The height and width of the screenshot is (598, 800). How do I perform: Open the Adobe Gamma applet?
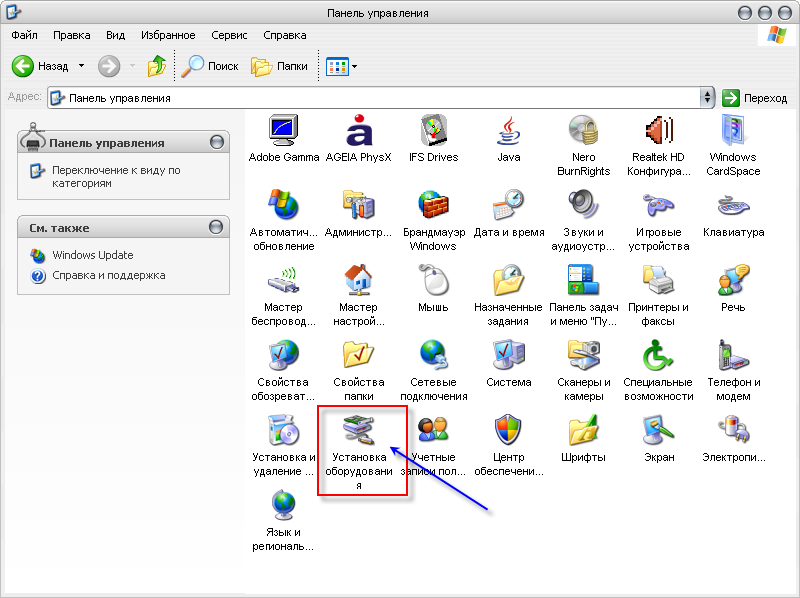284,138
